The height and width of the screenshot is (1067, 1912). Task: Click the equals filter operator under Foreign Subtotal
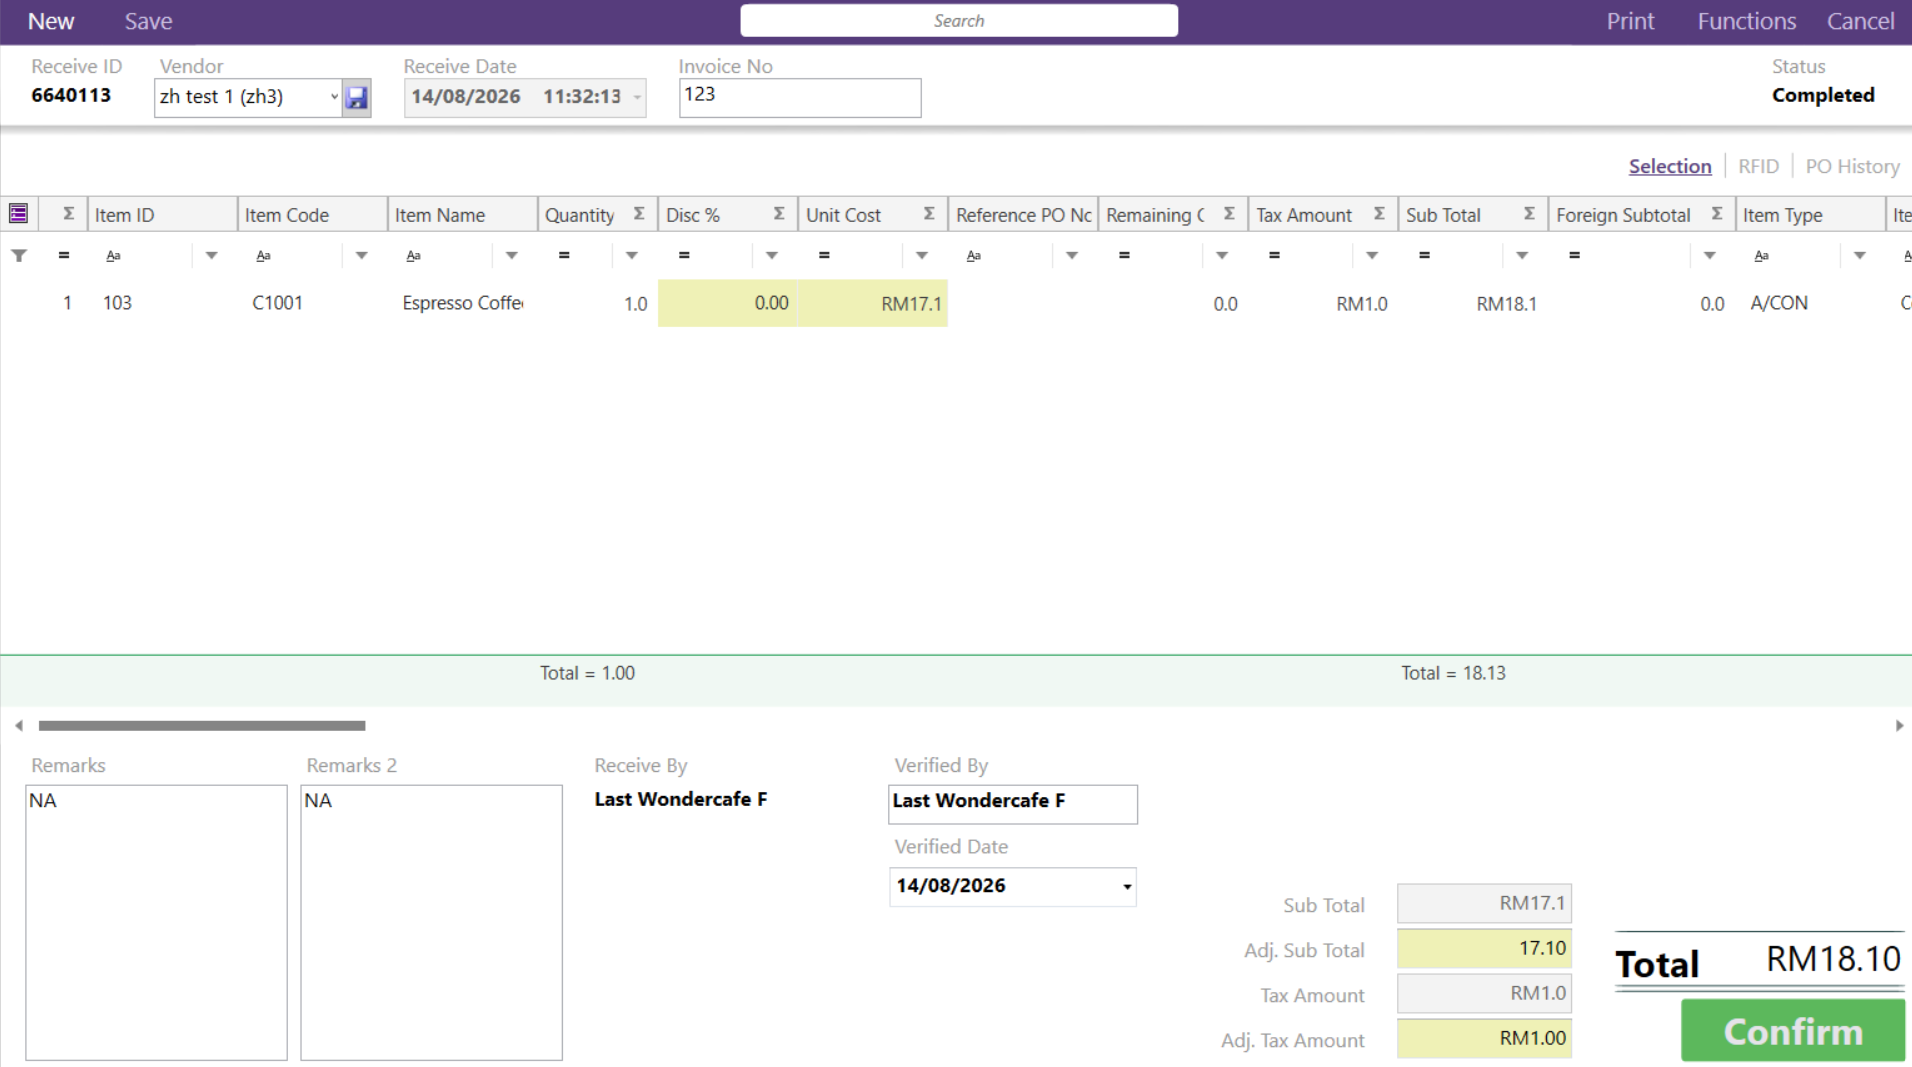[x=1574, y=256]
